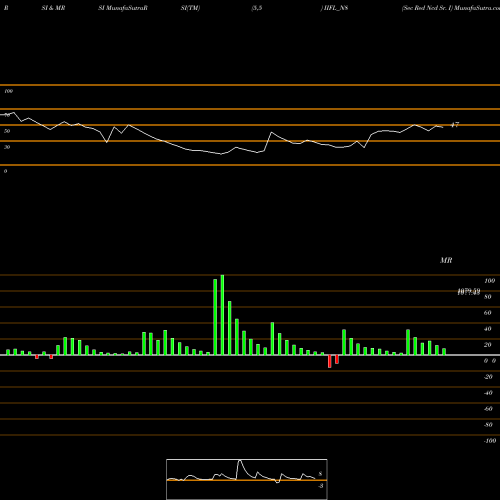Click the MR axis label -20
This screenshot has width=500, height=500.
pos(488,377)
